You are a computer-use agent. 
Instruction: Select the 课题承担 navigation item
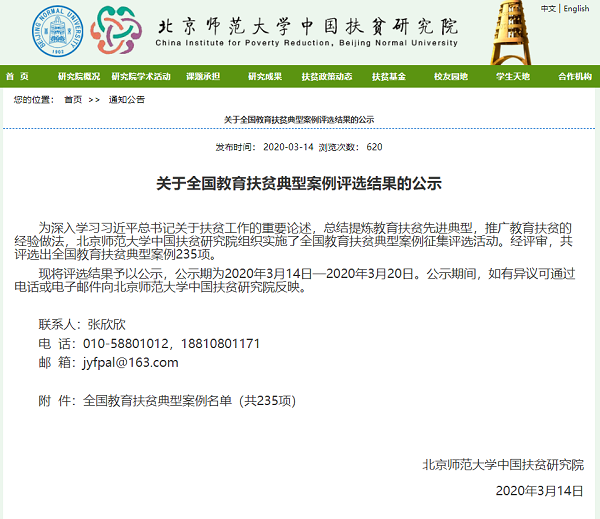pos(203,77)
